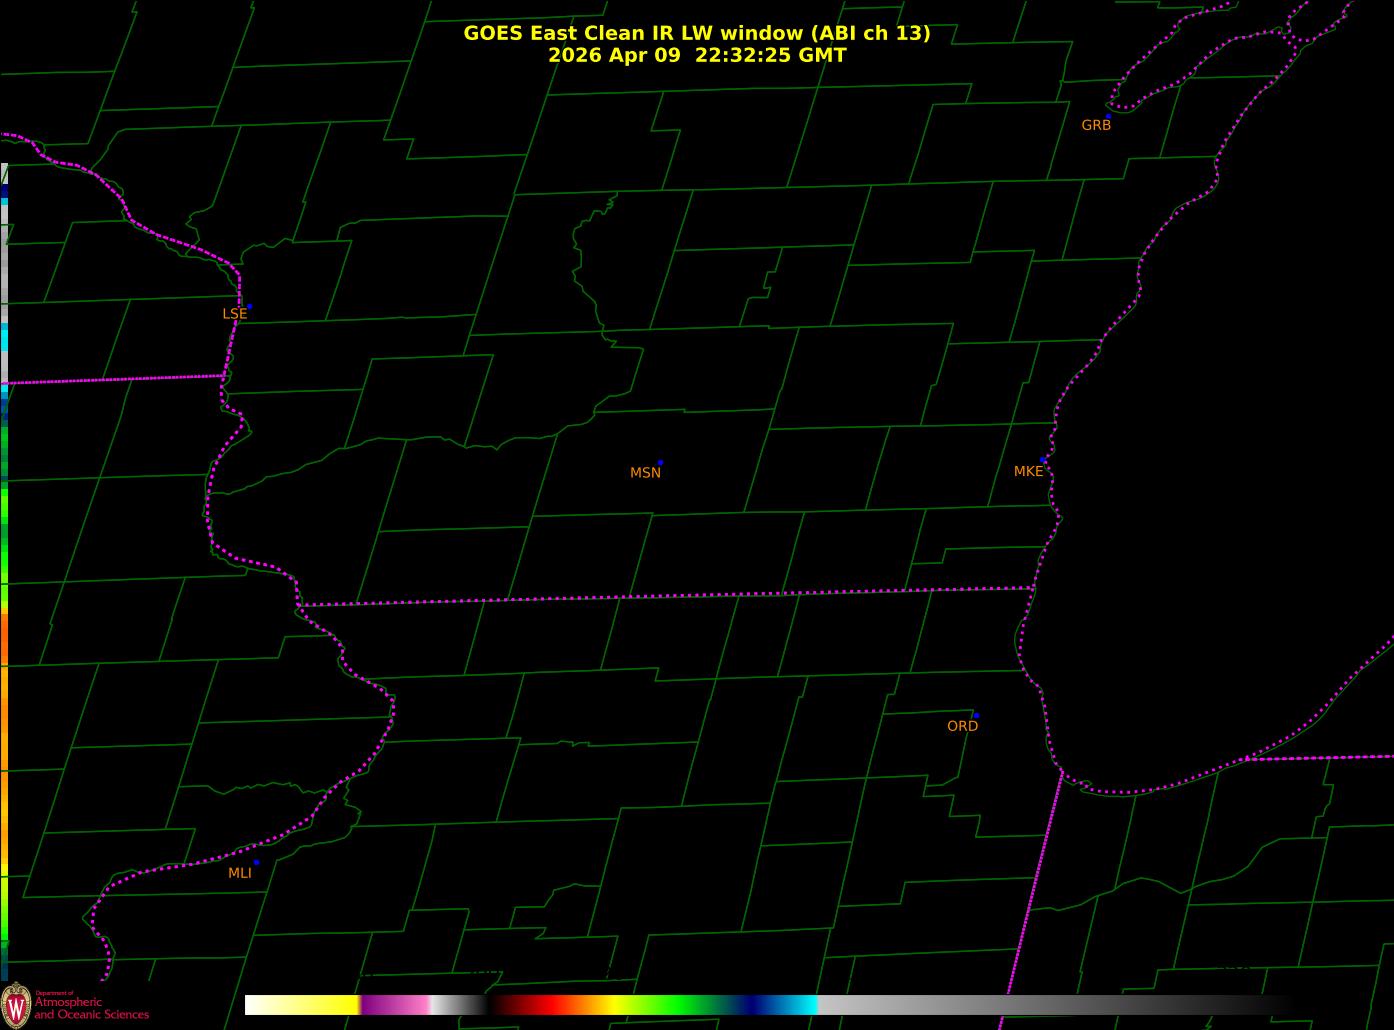Click the green segment of bottom color bar
1394x1030 pixels.
[x=680, y=1005]
